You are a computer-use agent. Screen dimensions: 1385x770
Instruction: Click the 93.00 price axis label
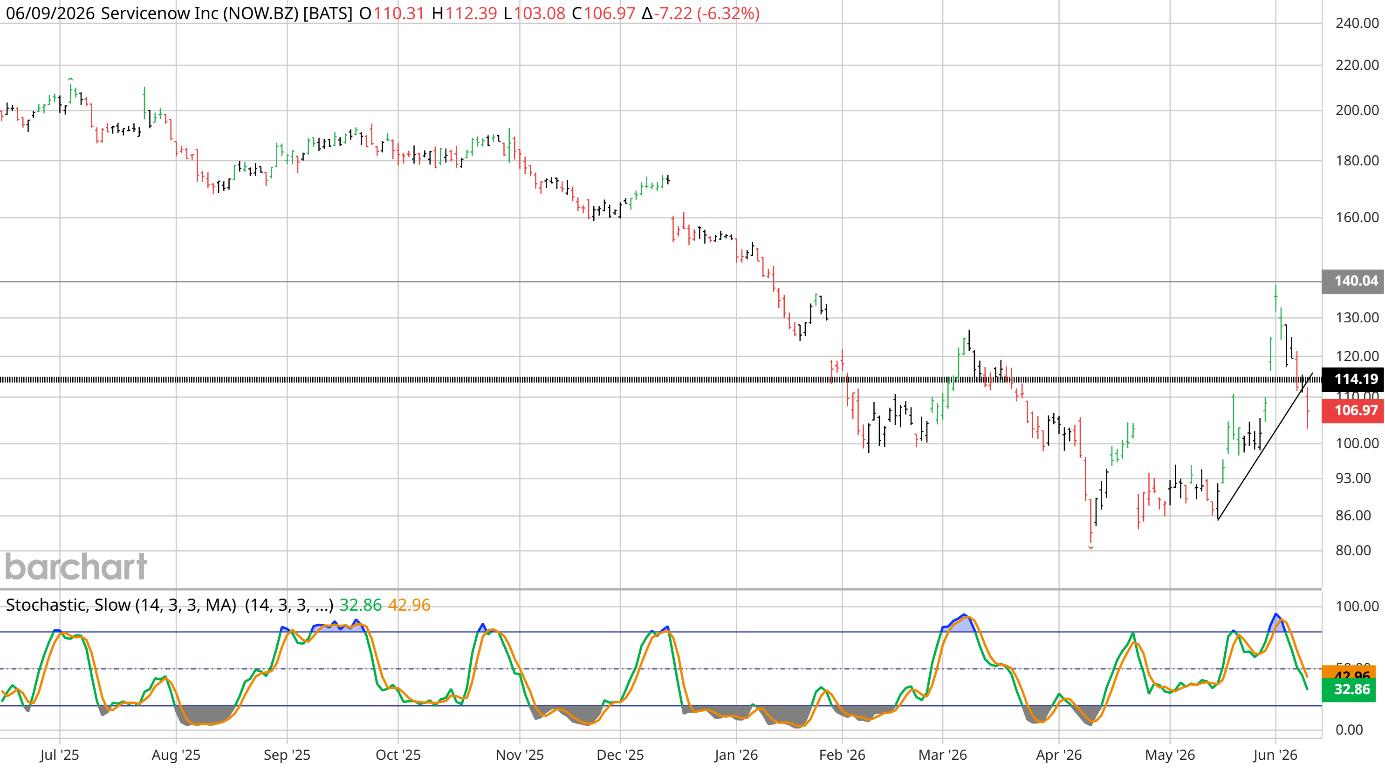(1355, 479)
